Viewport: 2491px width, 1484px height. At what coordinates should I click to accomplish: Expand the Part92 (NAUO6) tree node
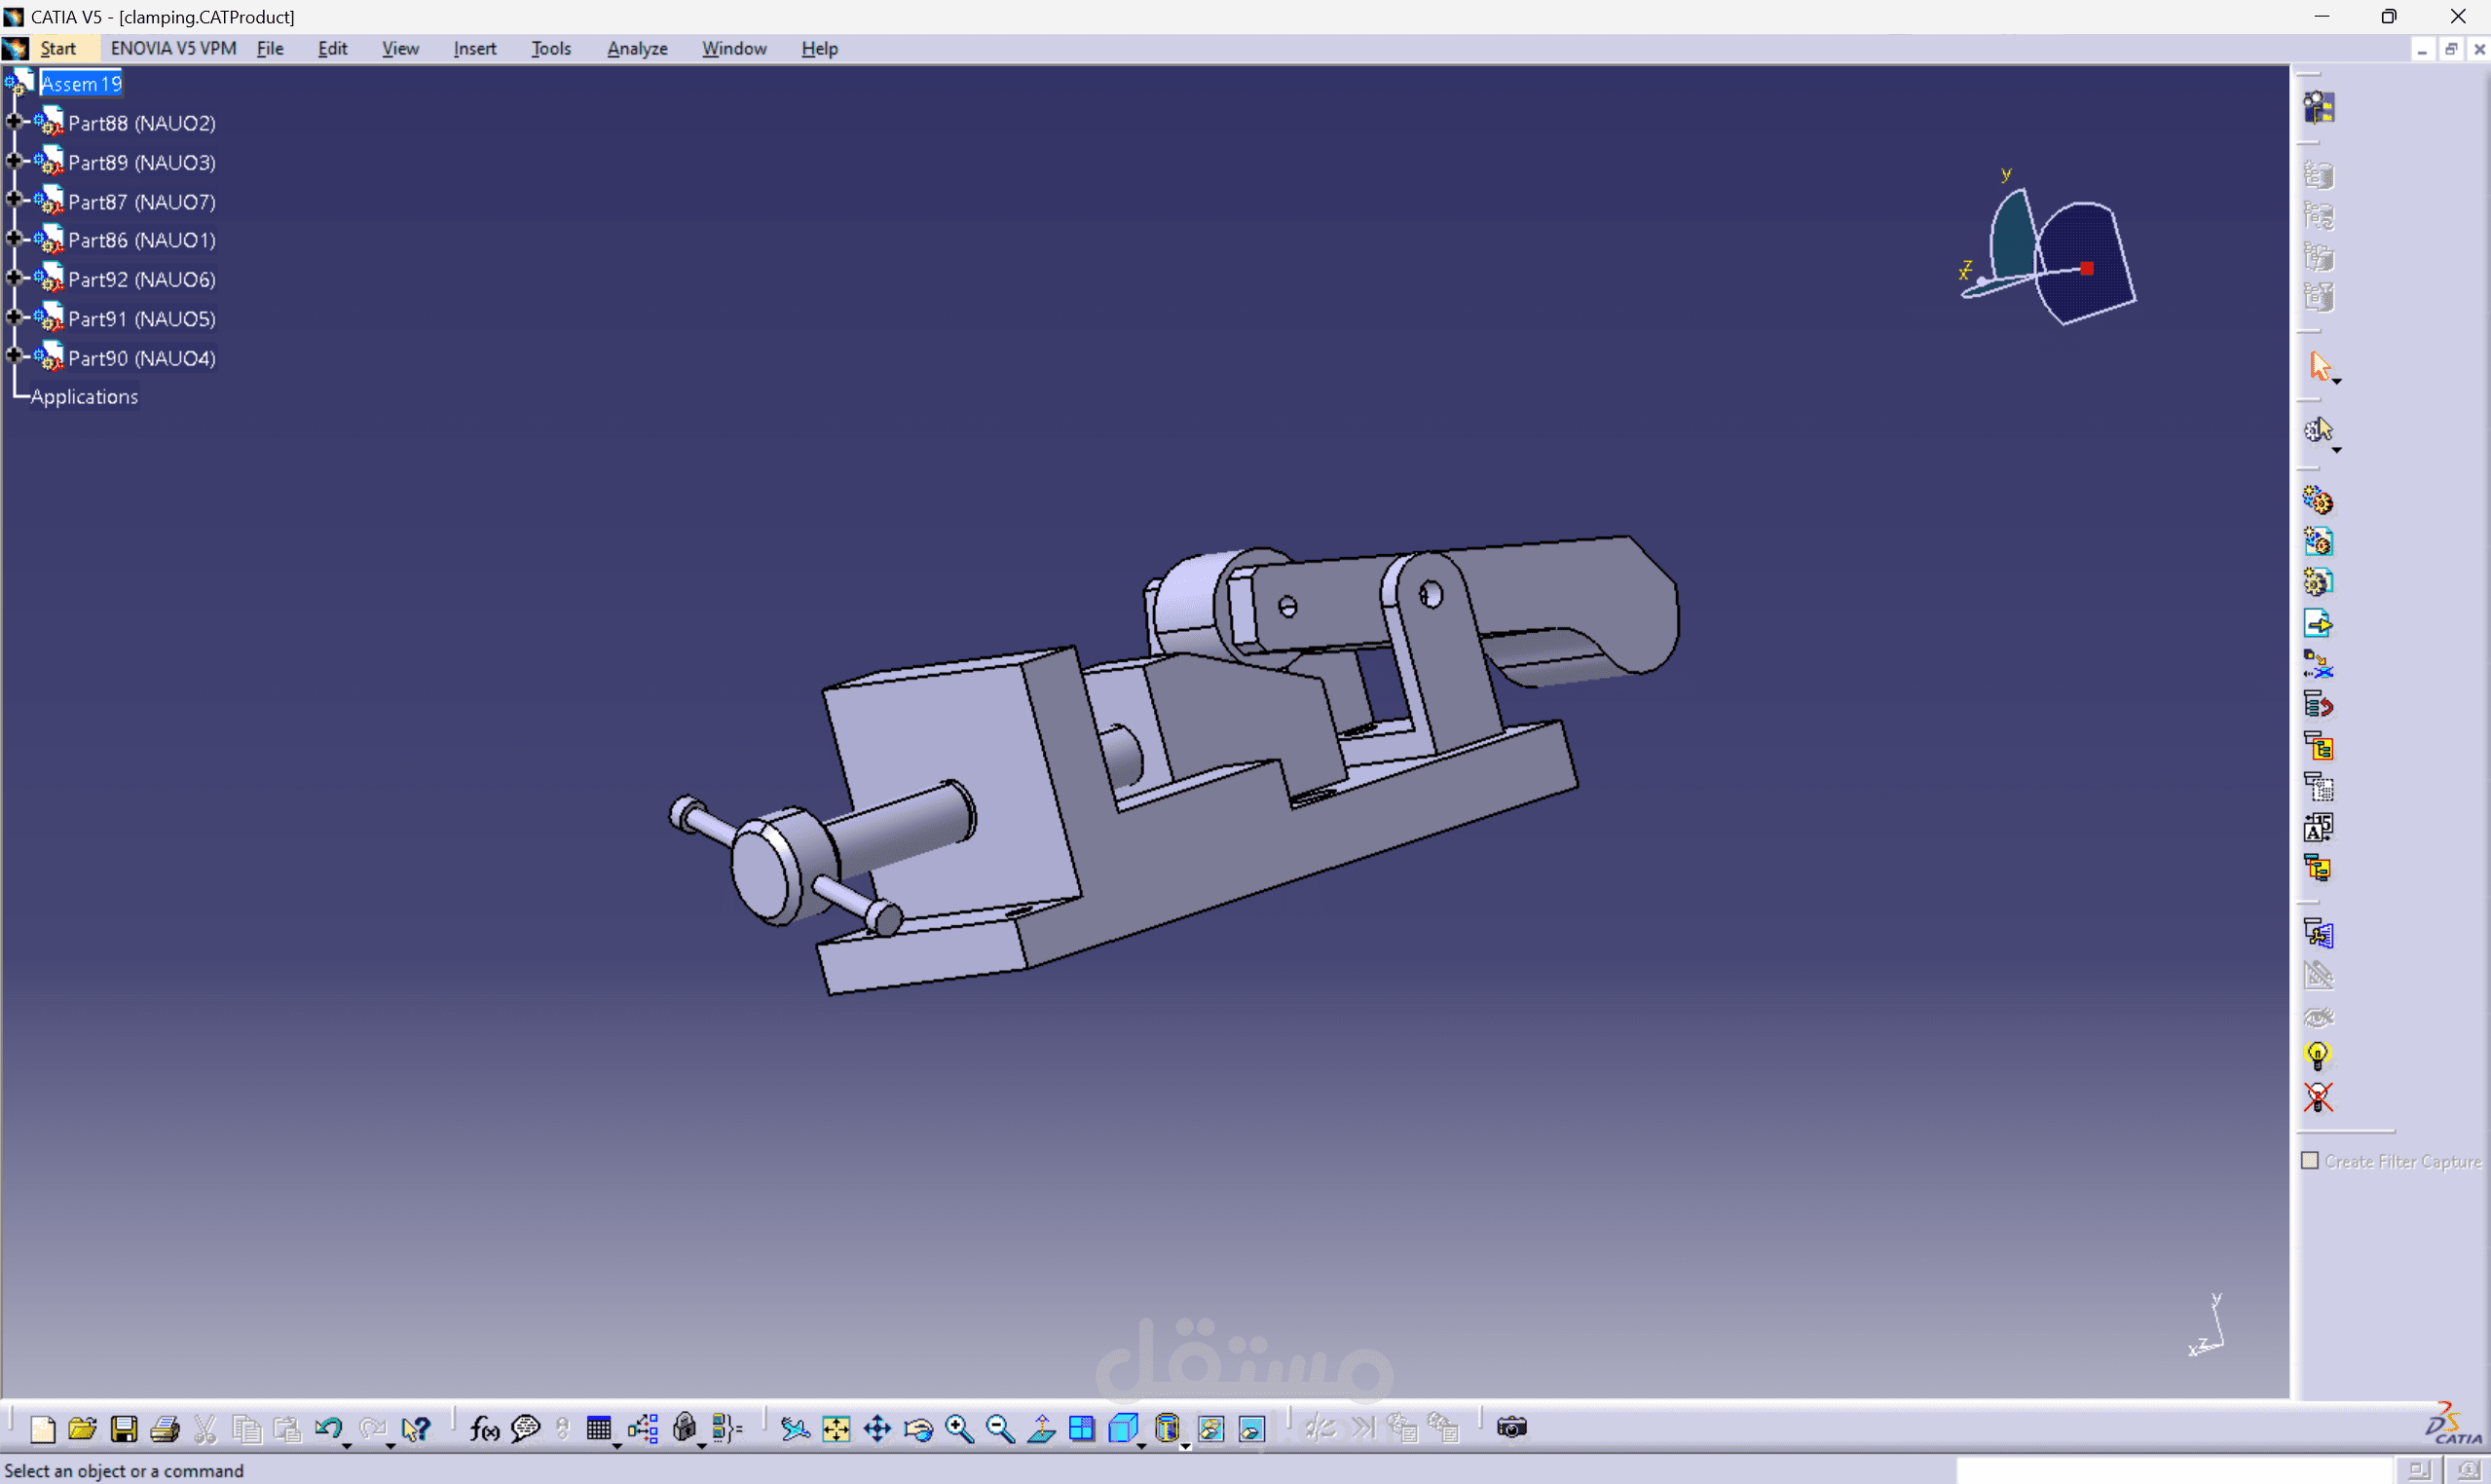coord(14,278)
